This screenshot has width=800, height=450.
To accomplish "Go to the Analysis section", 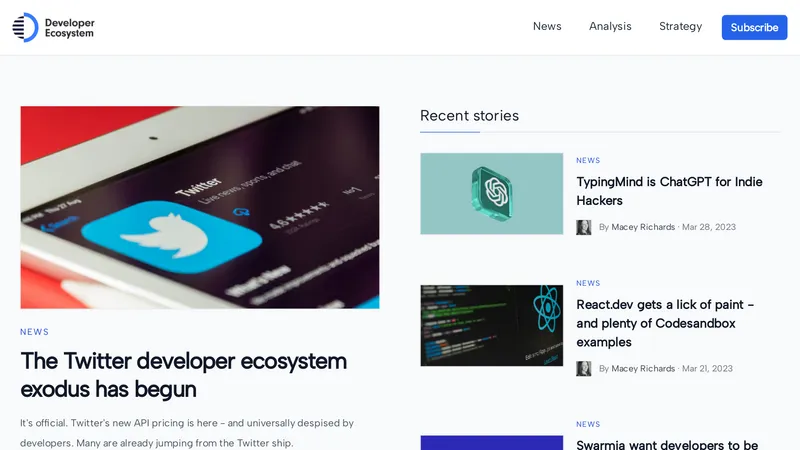I will pos(610,27).
